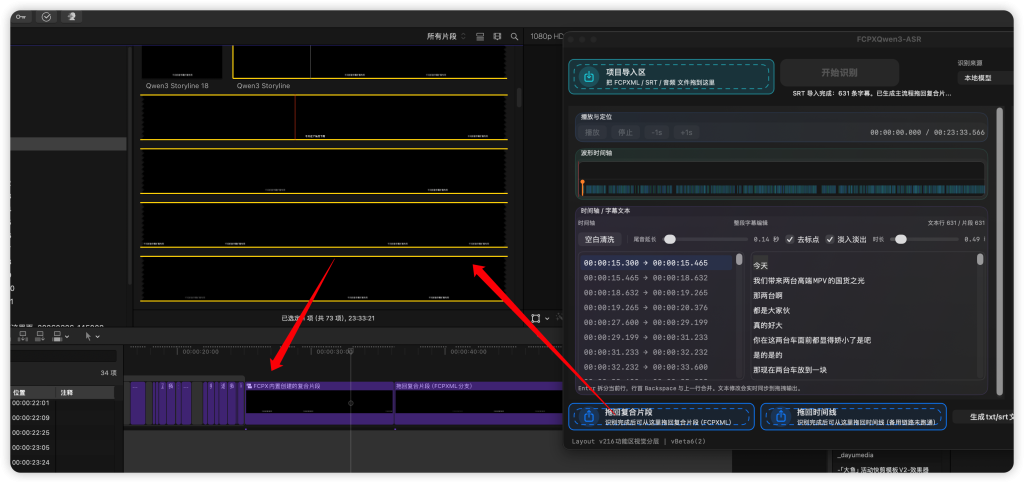Click the 拖回复合片段 export icon
Image resolution: width=1024 pixels, height=483 pixels.
(589, 416)
